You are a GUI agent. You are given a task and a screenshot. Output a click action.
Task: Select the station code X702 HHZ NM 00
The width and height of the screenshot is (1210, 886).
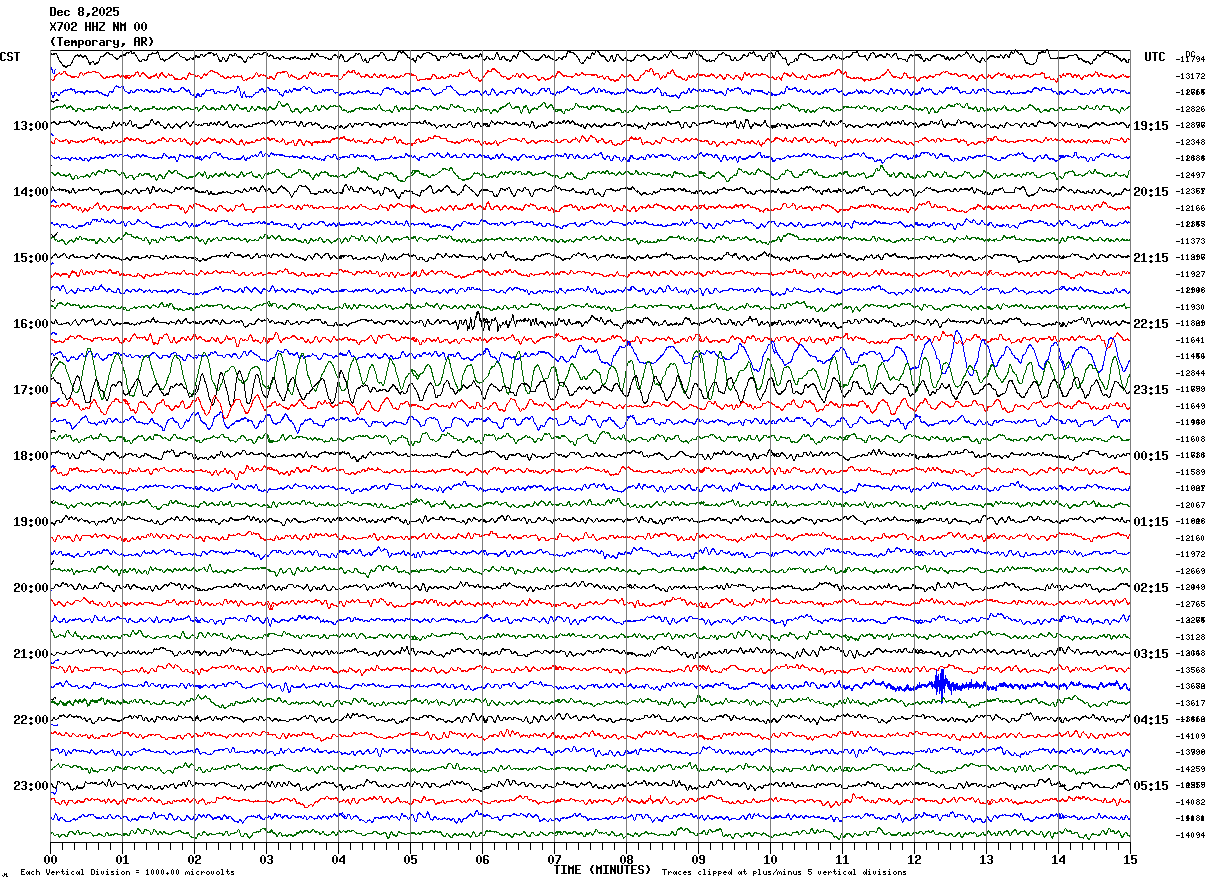98,27
